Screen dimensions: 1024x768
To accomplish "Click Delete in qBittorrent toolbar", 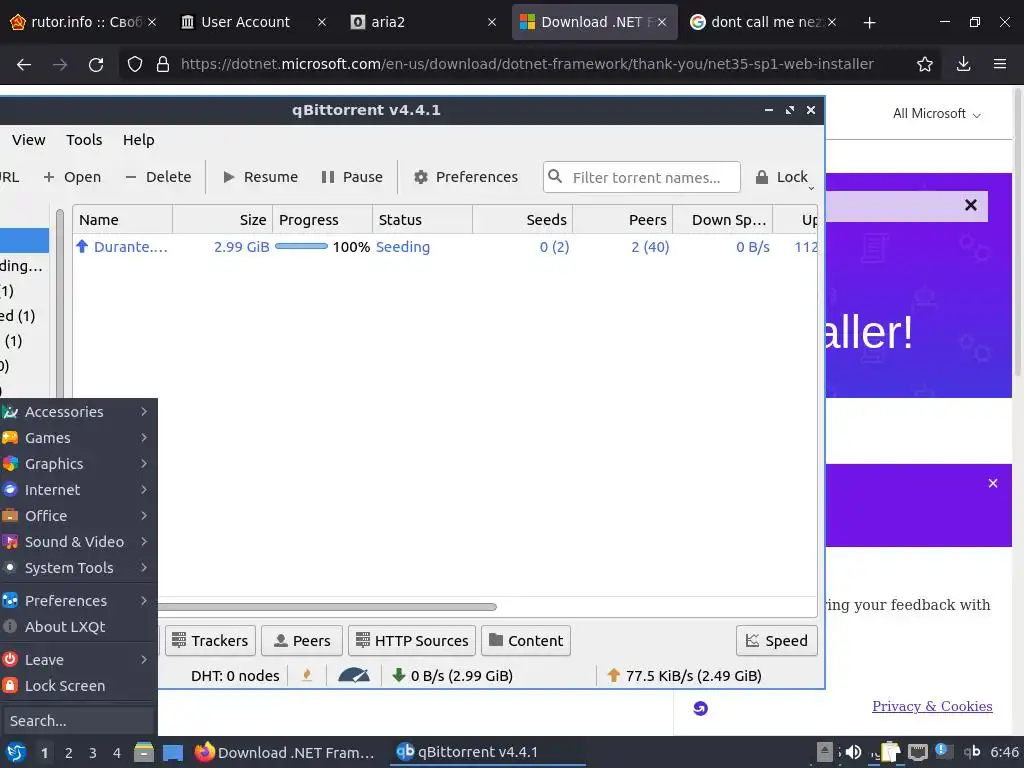I will point(157,177).
